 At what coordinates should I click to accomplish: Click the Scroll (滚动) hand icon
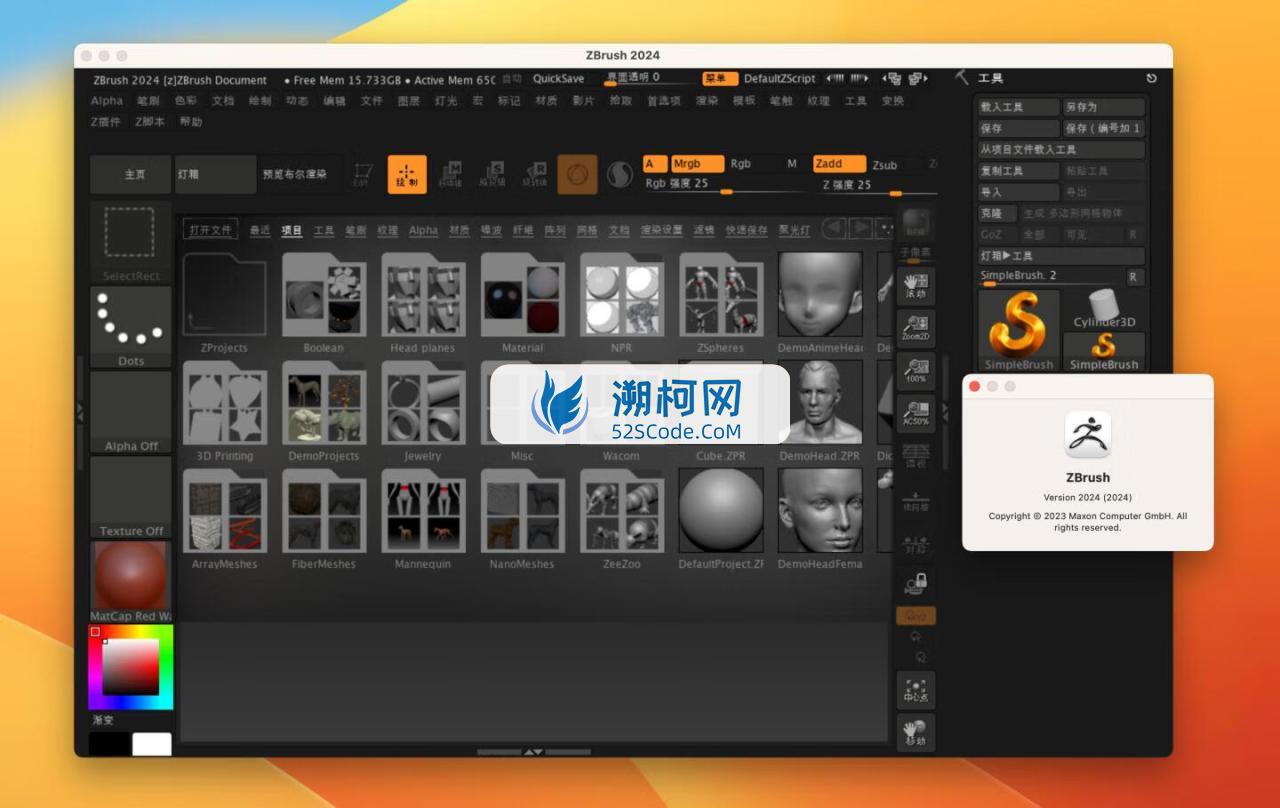(x=916, y=286)
